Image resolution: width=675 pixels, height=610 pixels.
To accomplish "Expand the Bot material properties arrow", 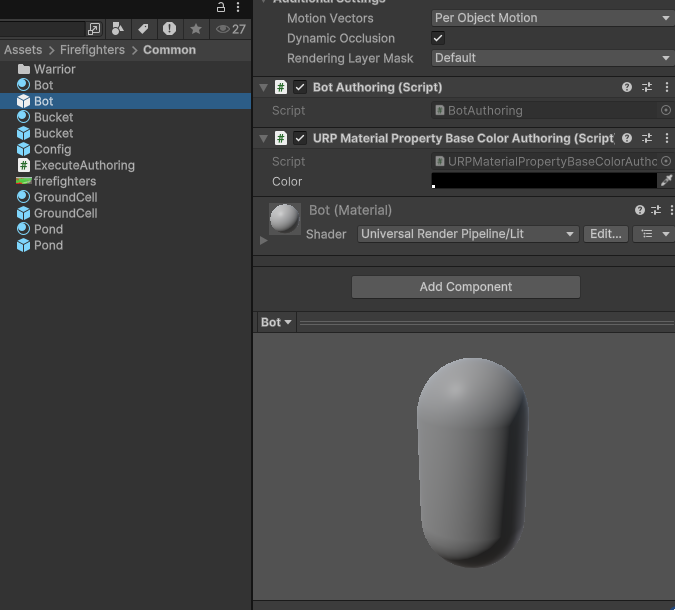I will pyautogui.click(x=263, y=241).
